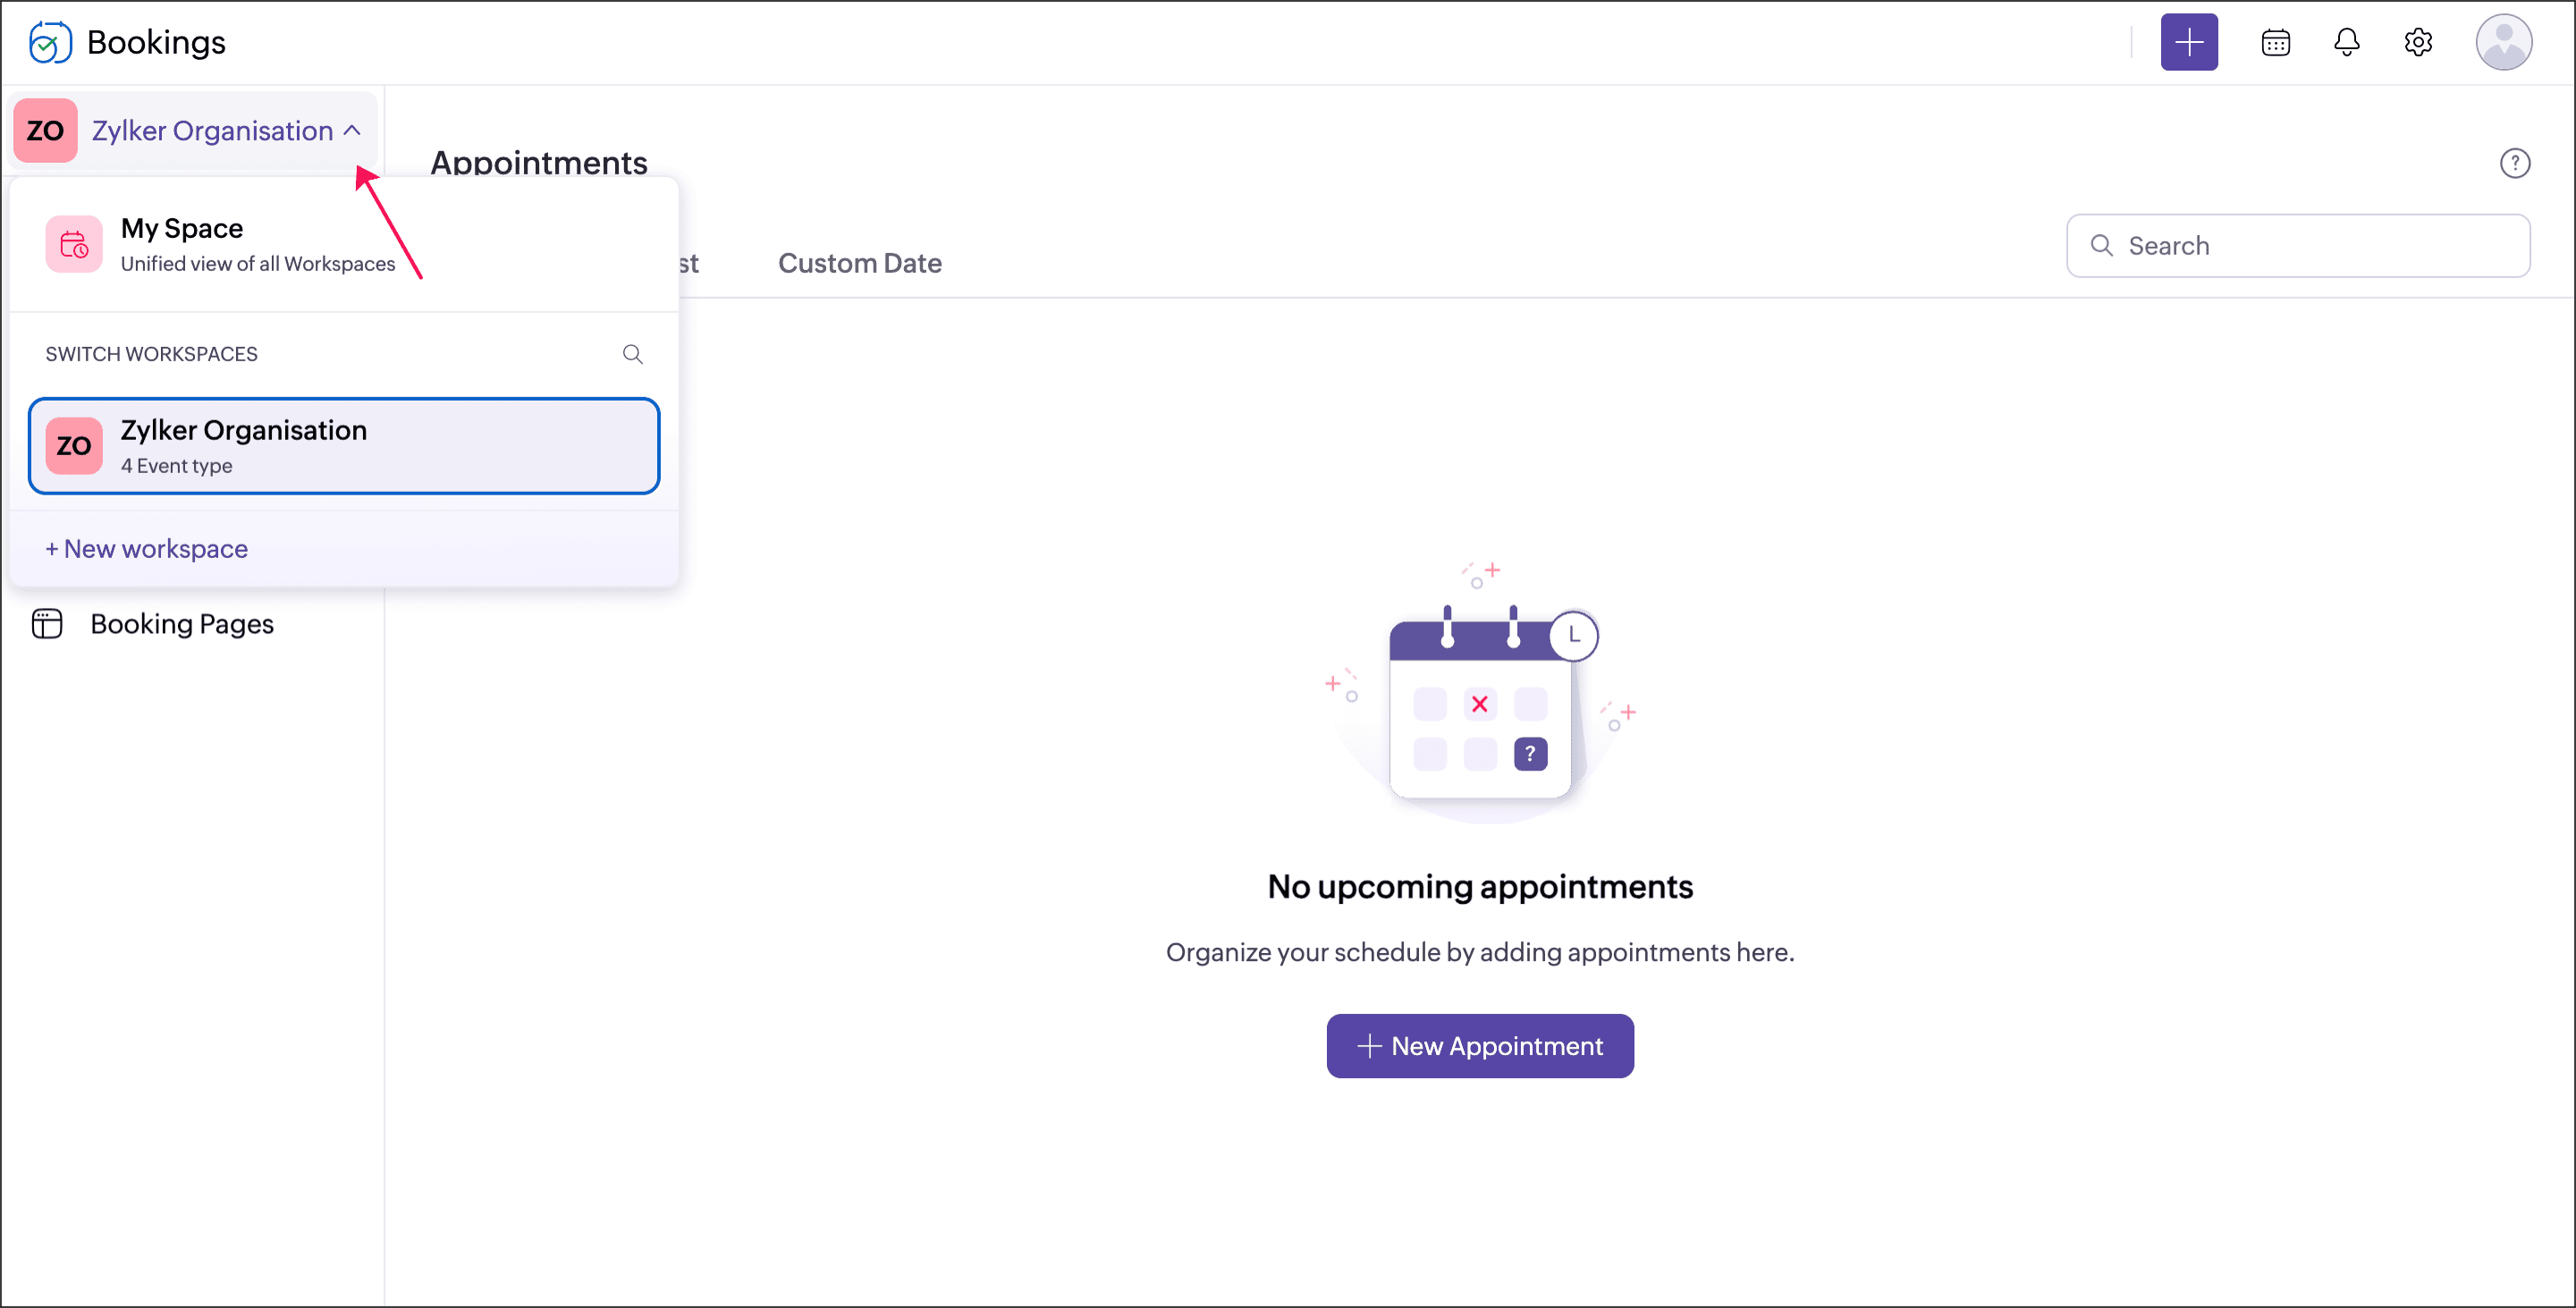Open the calendar view icon
Screen dimensions: 2576x1308
click(x=2275, y=42)
